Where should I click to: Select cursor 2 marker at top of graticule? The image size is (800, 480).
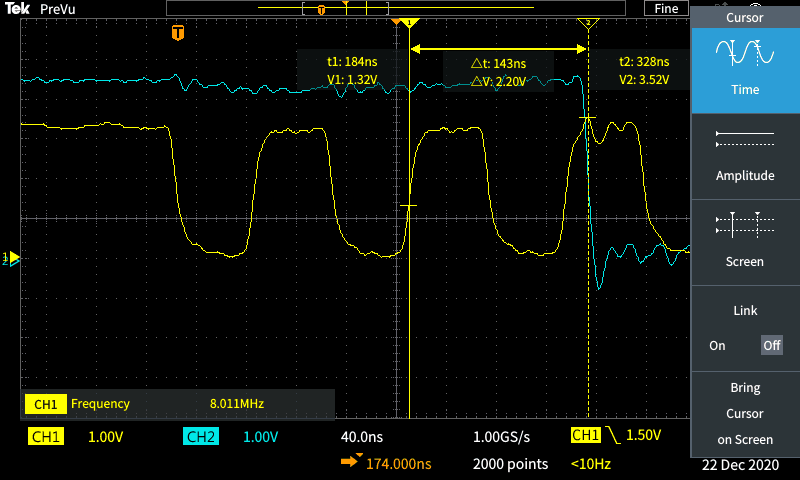[x=589, y=23]
